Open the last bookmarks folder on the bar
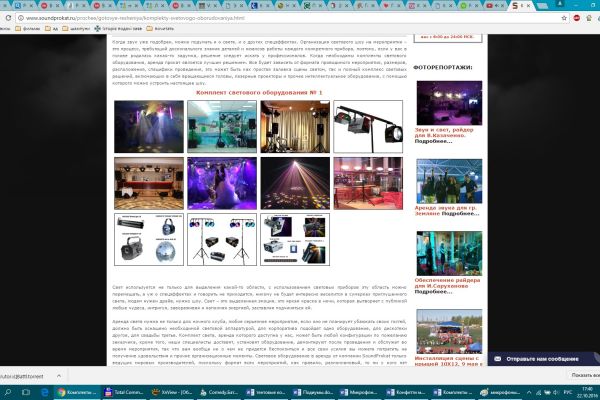Viewport: 600px width, 400px height. pyautogui.click(x=160, y=28)
